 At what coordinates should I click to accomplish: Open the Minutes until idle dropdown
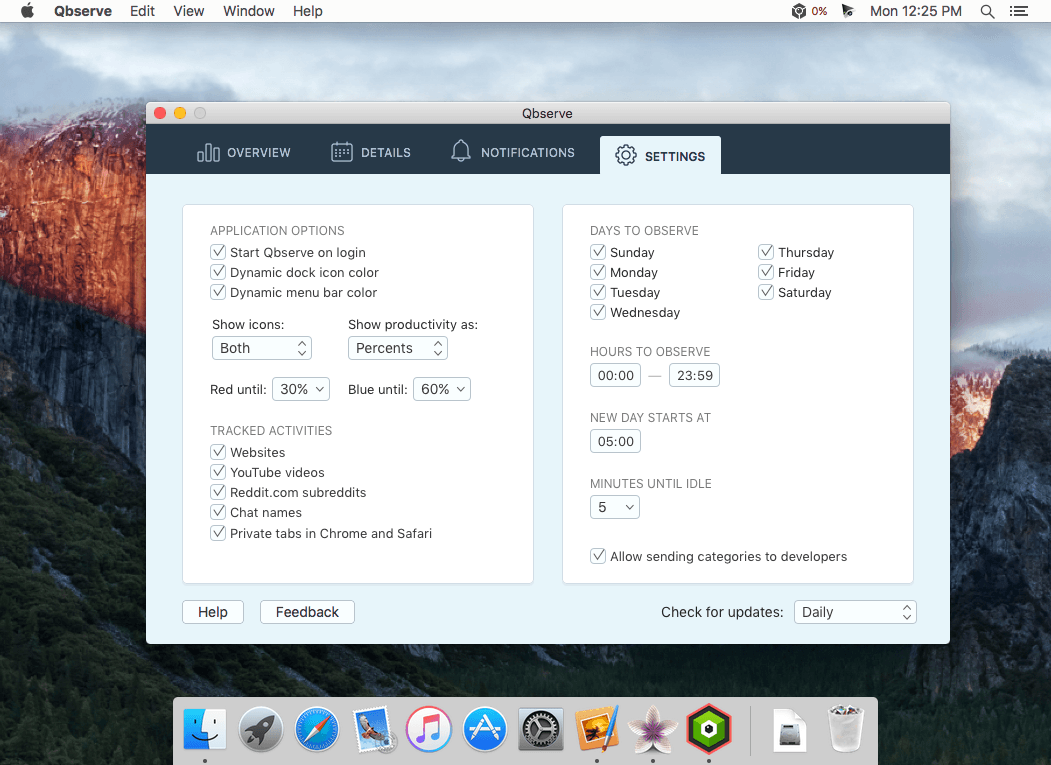pyautogui.click(x=615, y=507)
